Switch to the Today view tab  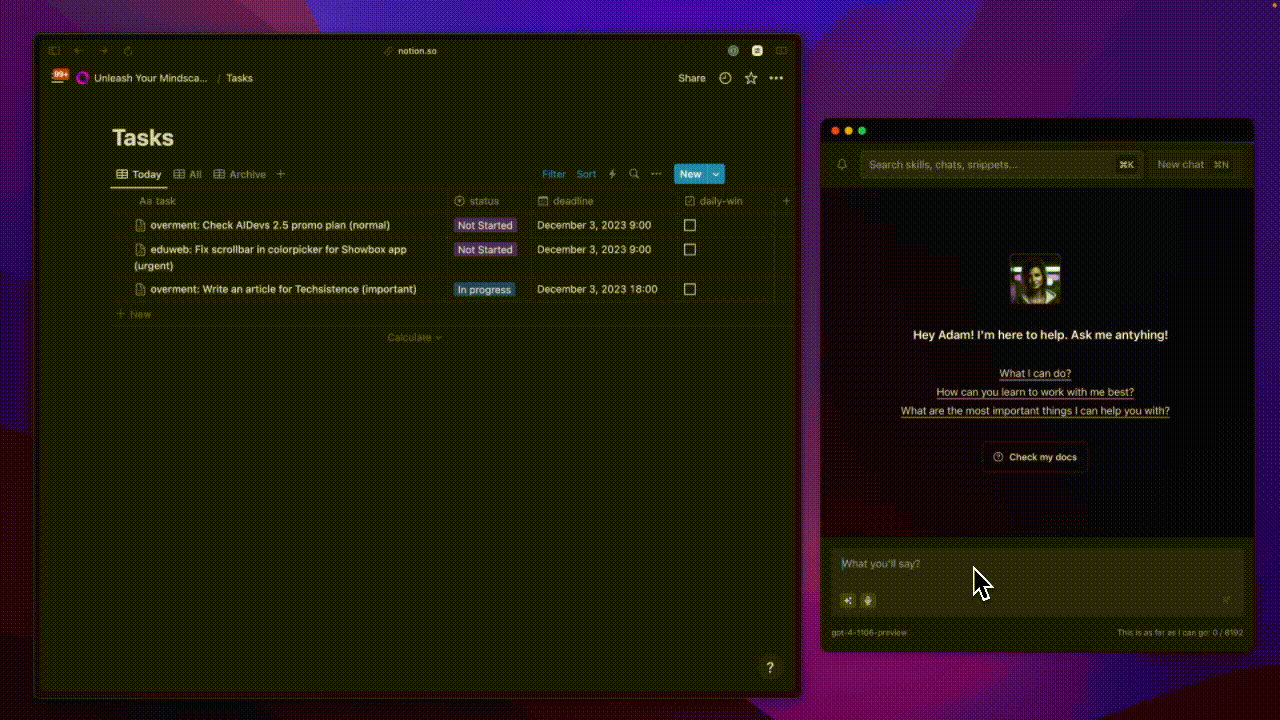pos(138,174)
